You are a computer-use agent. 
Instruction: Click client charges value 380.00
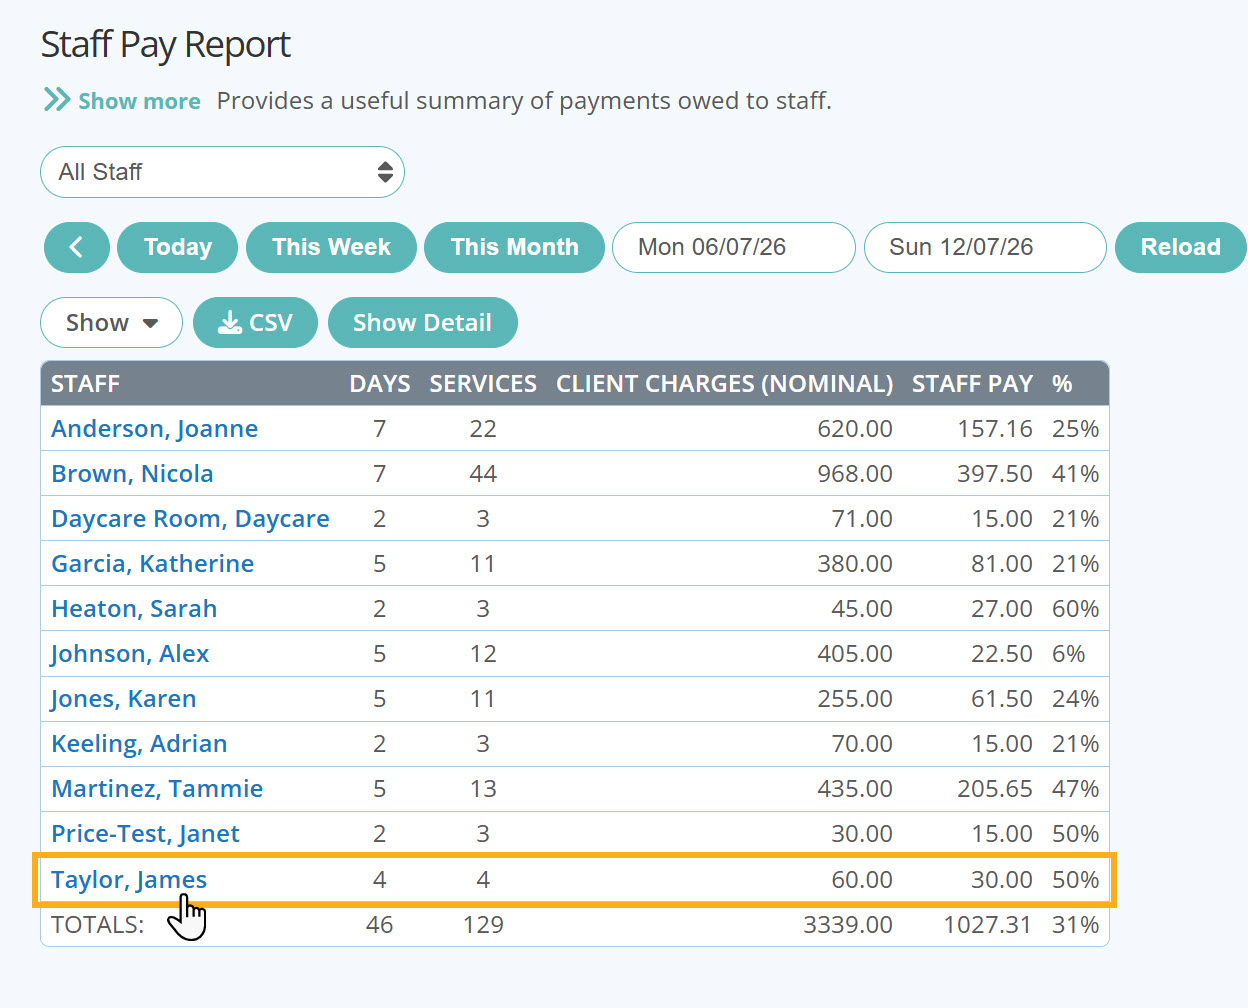855,564
